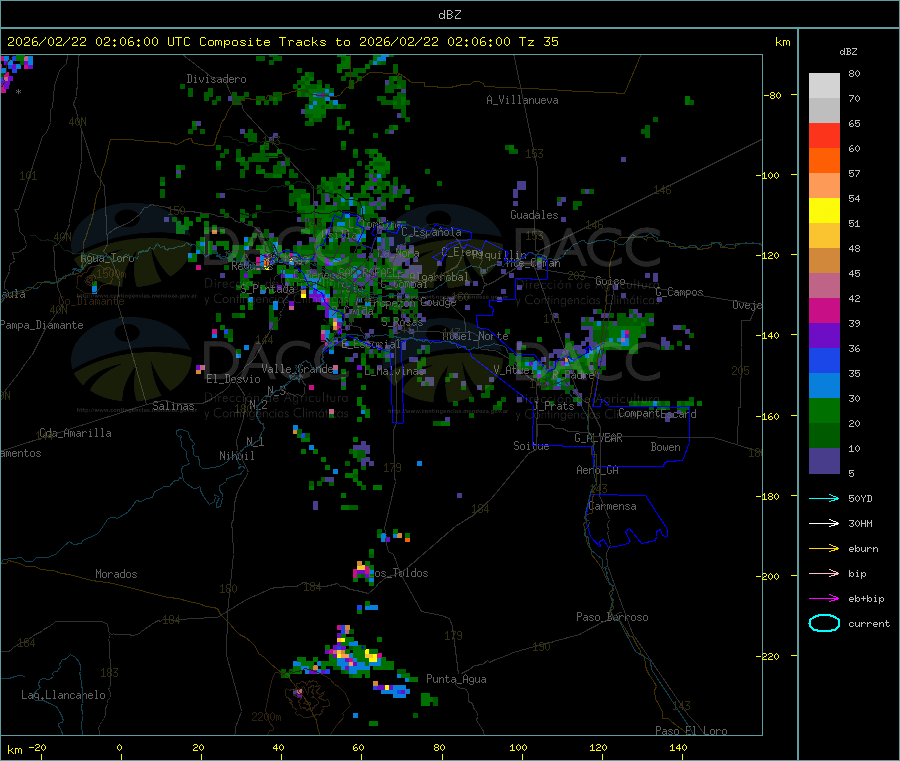Click the Huel_Norte map label
The width and height of the screenshot is (900, 761).
click(475, 336)
